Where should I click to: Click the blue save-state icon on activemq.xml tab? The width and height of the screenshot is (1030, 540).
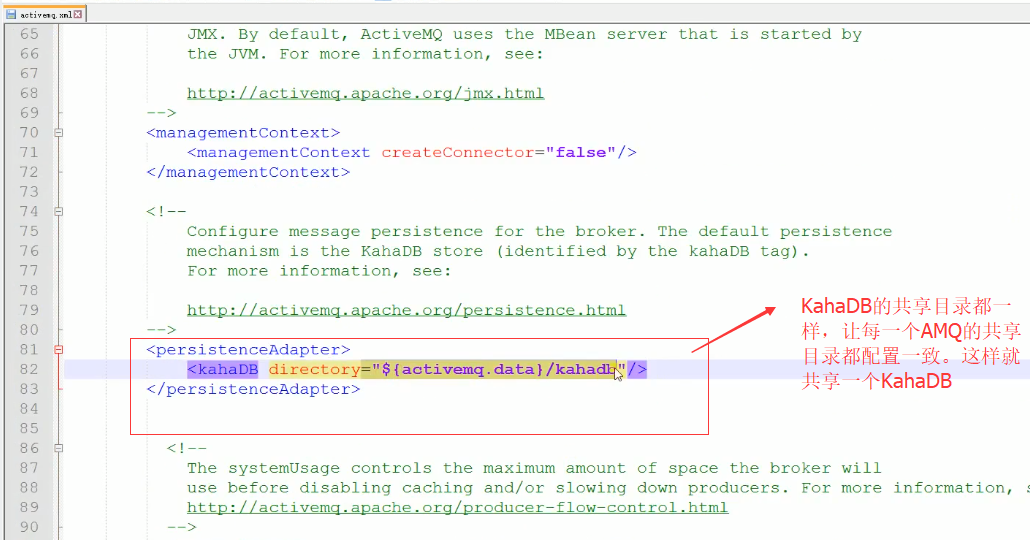click(x=11, y=14)
